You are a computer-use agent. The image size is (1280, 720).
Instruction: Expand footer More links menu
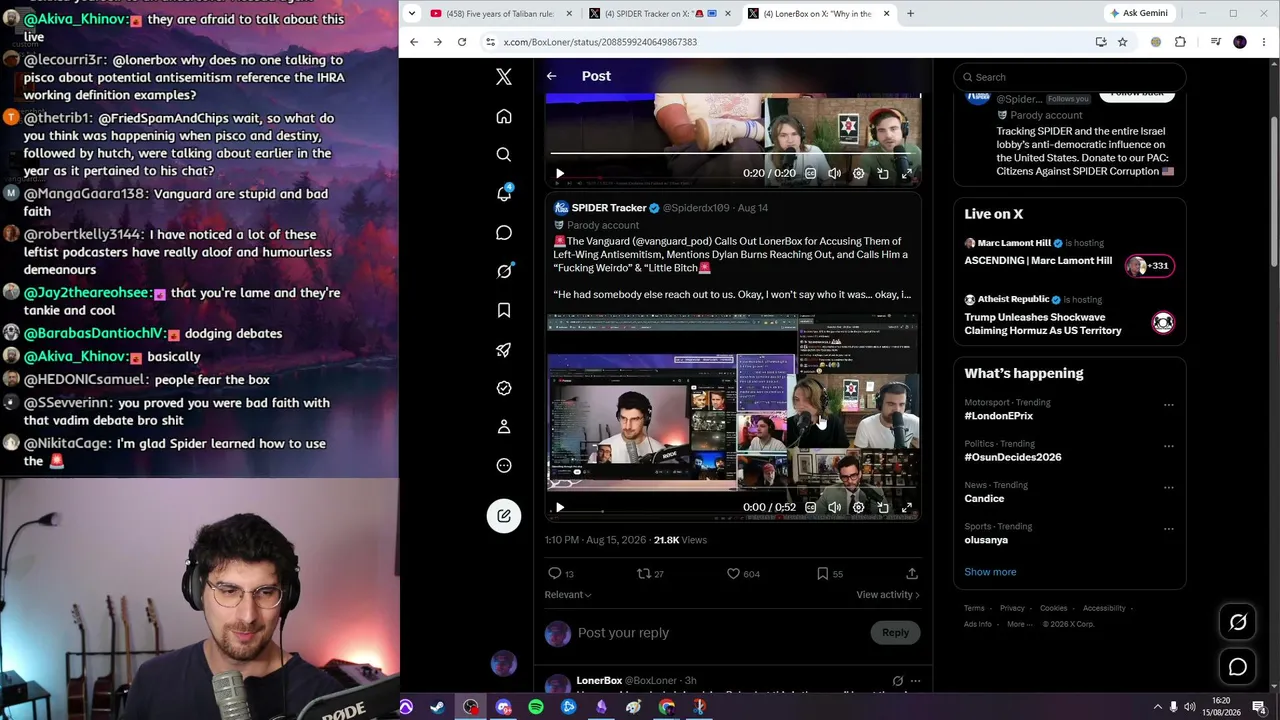click(x=1019, y=624)
